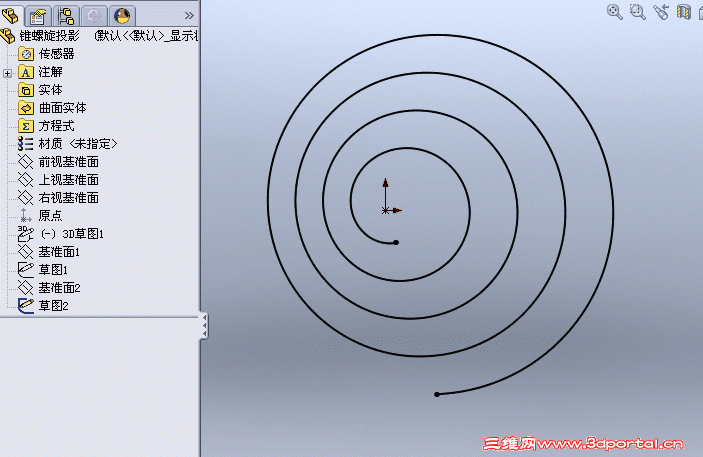The height and width of the screenshot is (457, 703).
Task: Select the 草图2 label
Action: coord(54,306)
